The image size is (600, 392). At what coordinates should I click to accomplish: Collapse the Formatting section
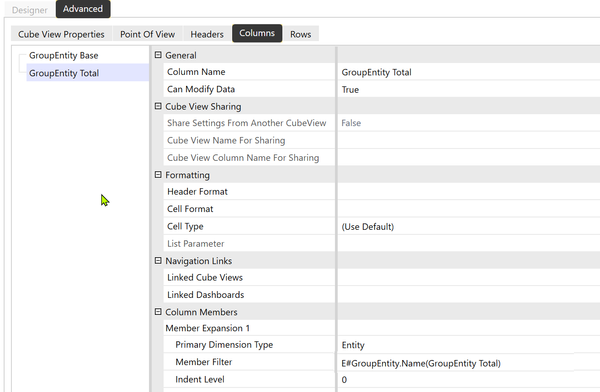(x=158, y=175)
